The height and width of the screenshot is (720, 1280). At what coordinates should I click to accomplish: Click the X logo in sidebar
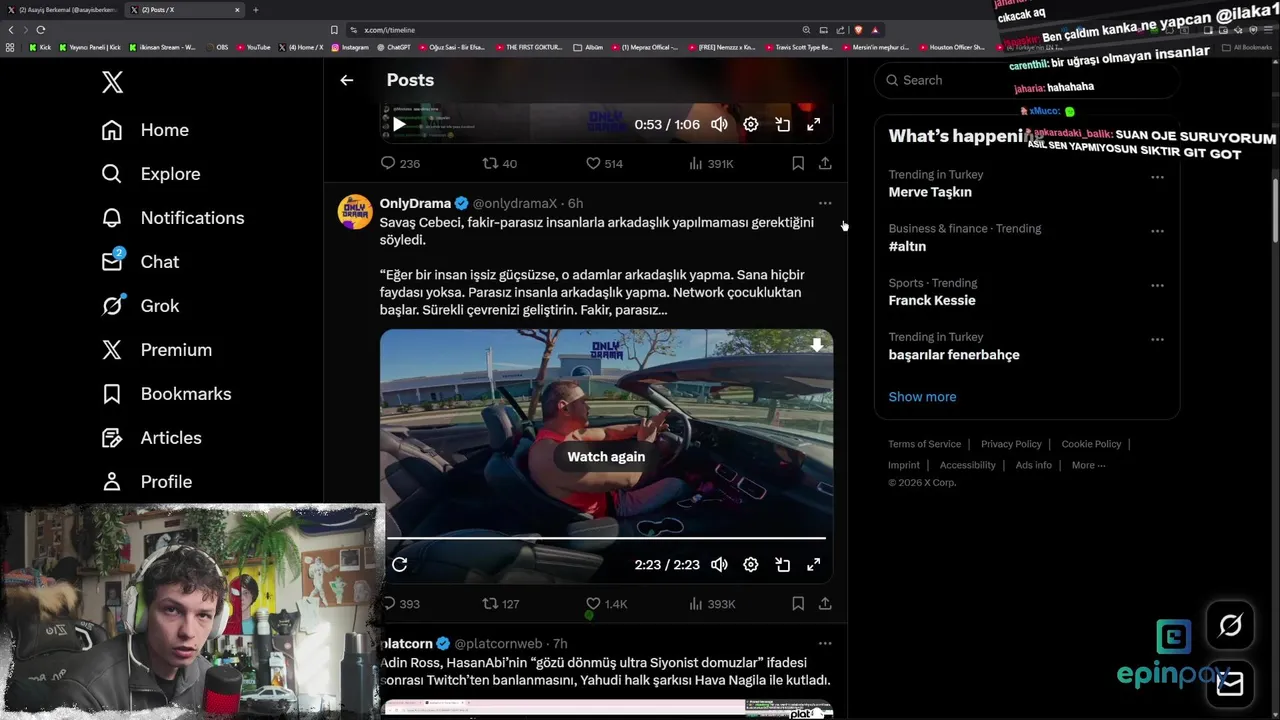(x=112, y=82)
